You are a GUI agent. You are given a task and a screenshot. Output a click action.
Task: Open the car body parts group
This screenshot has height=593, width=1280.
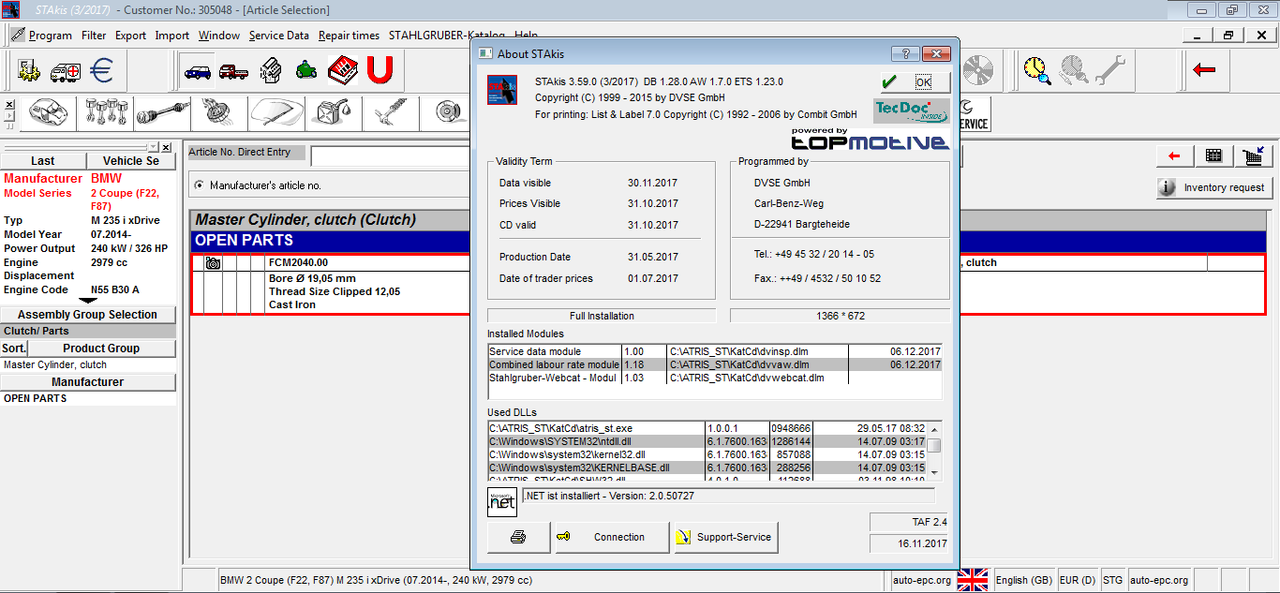[x=50, y=113]
